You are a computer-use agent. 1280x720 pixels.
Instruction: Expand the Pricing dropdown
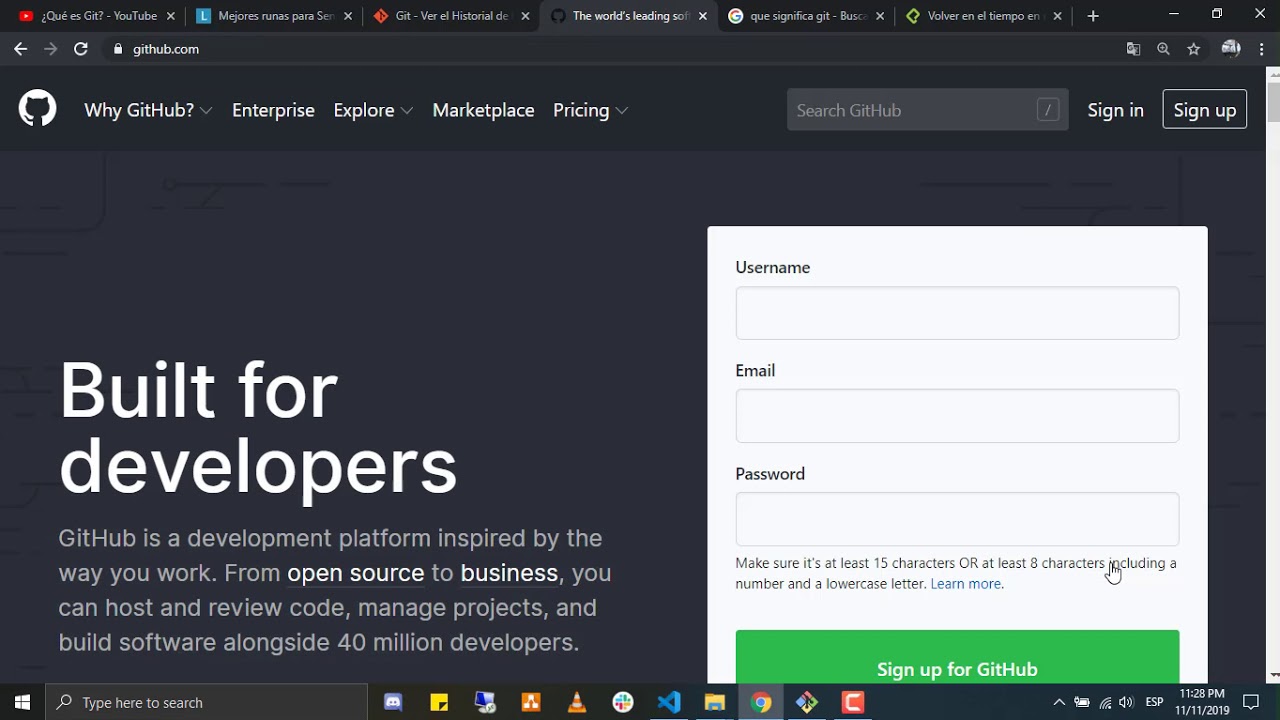590,110
